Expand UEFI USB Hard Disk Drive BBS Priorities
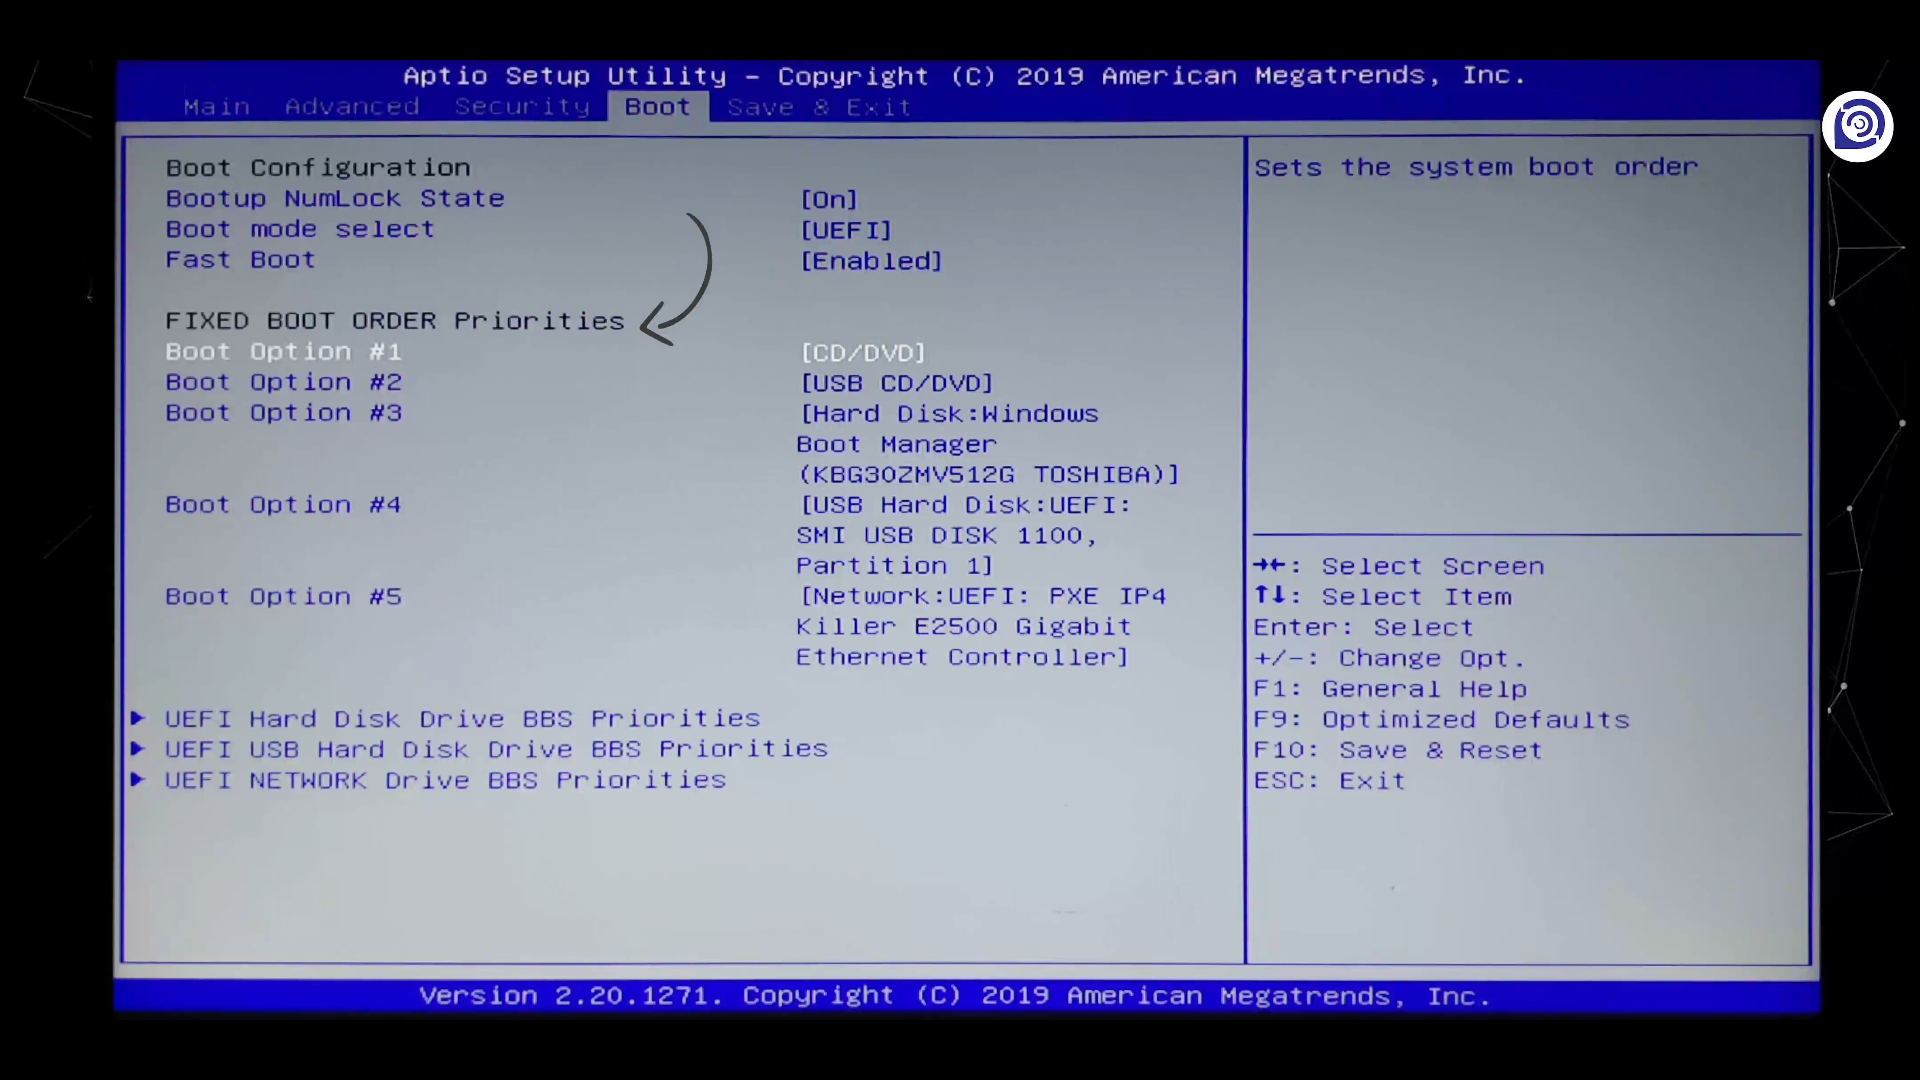Viewport: 1920px width, 1080px height. point(496,749)
